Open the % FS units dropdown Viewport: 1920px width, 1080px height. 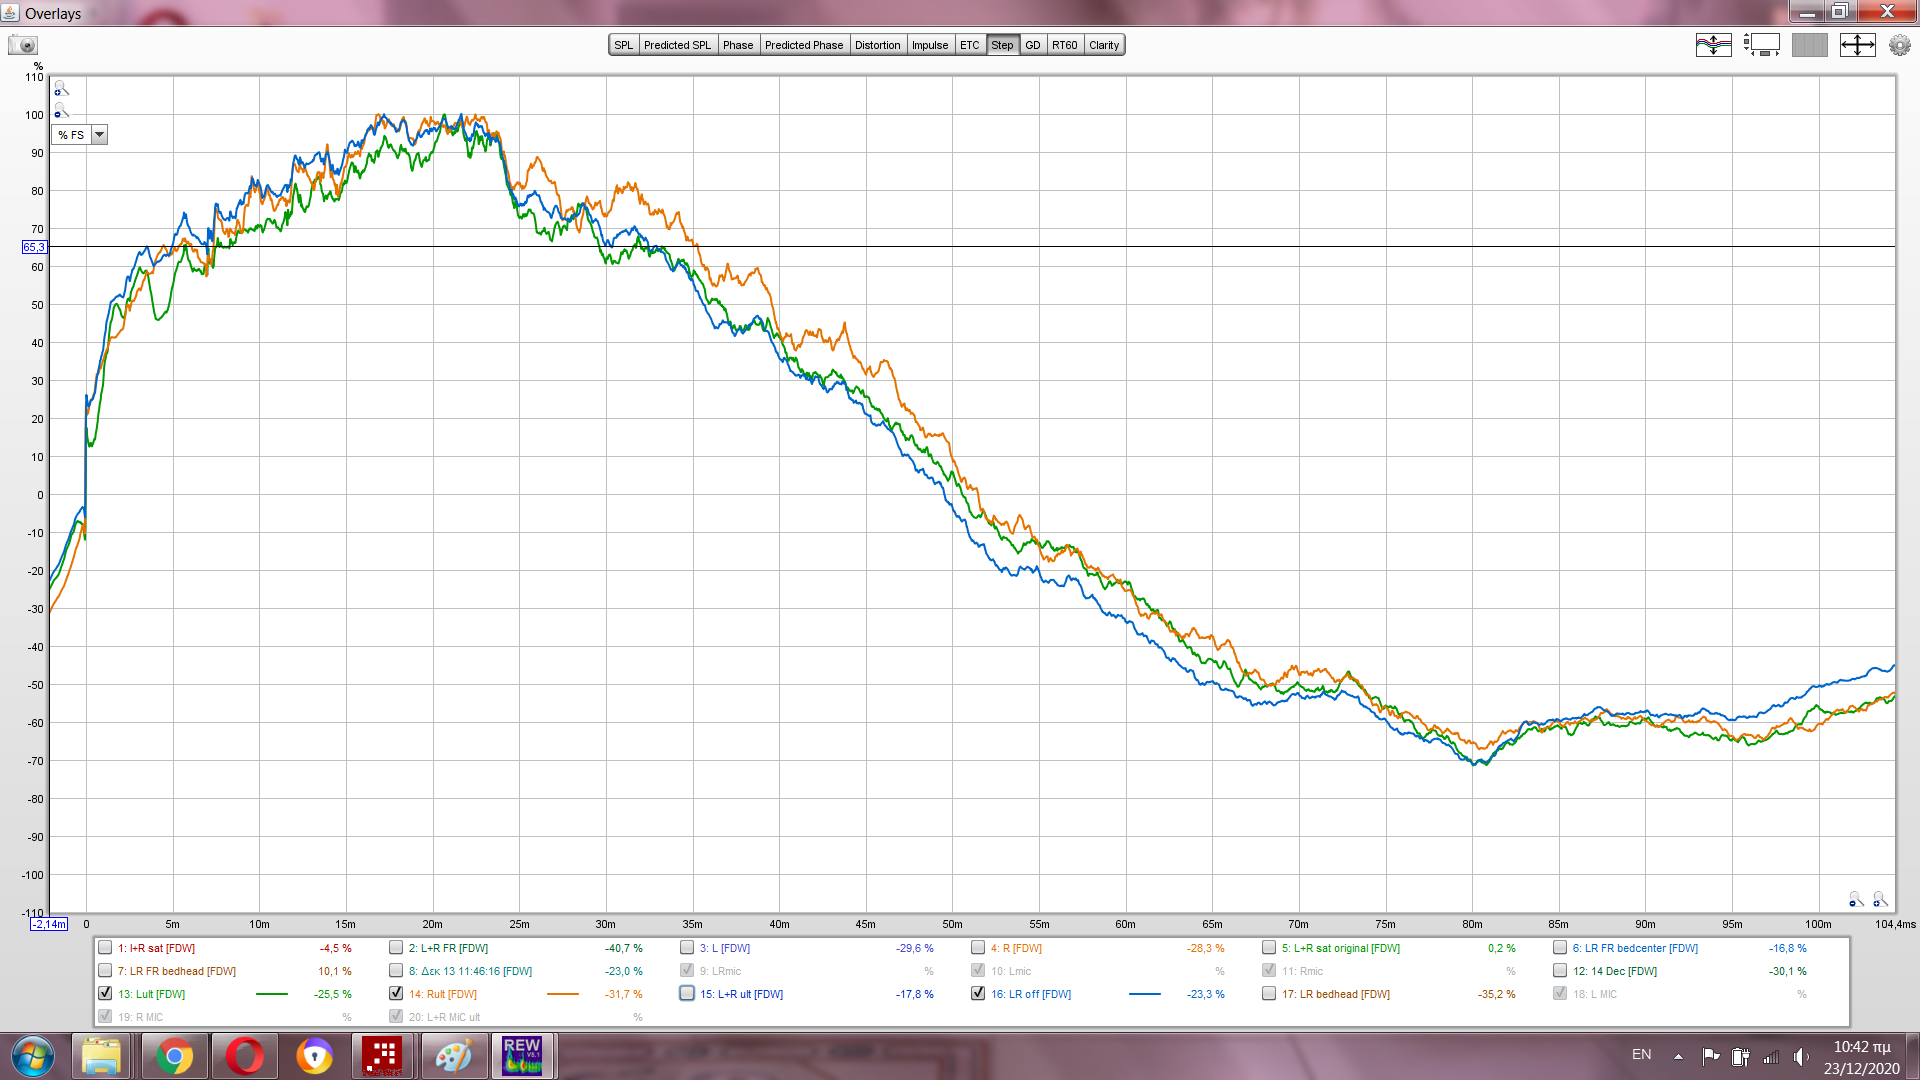pyautogui.click(x=99, y=135)
